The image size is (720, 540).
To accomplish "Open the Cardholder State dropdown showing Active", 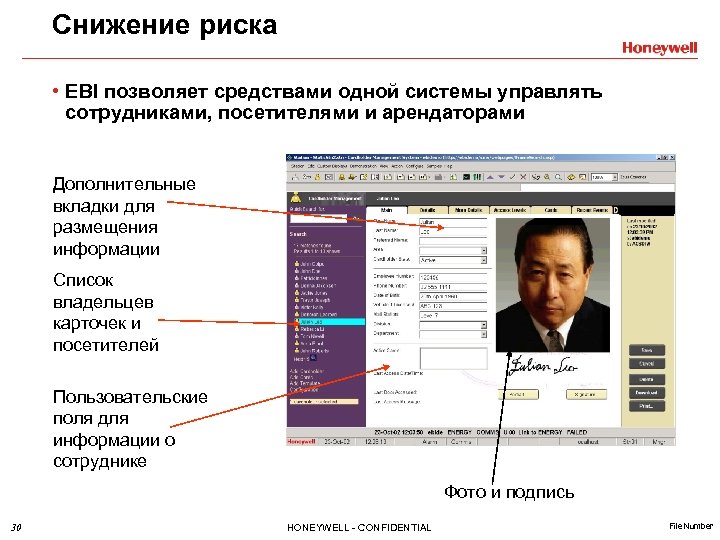I will [x=453, y=260].
